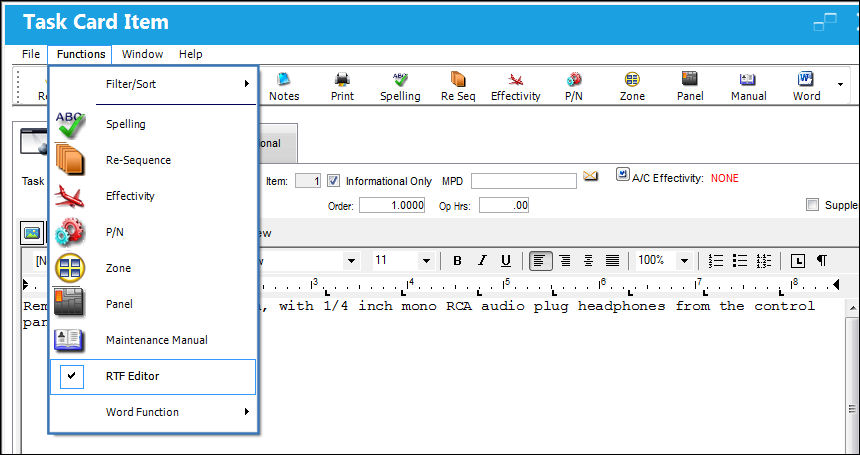Close the Functions menu
Image resolution: width=860 pixels, height=455 pixels.
(81, 54)
